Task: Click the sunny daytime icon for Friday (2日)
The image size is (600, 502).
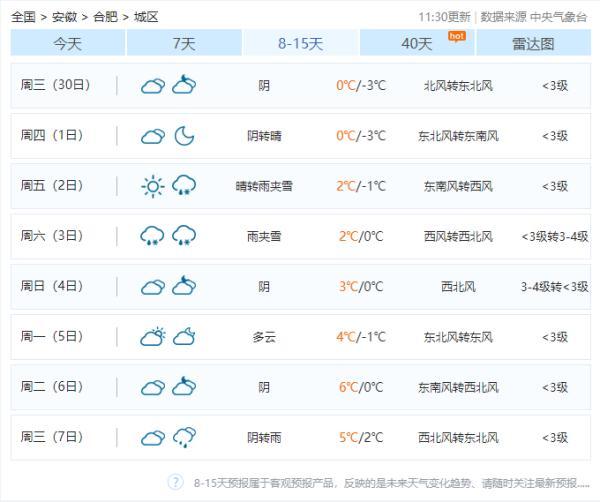Action: pyautogui.click(x=152, y=186)
